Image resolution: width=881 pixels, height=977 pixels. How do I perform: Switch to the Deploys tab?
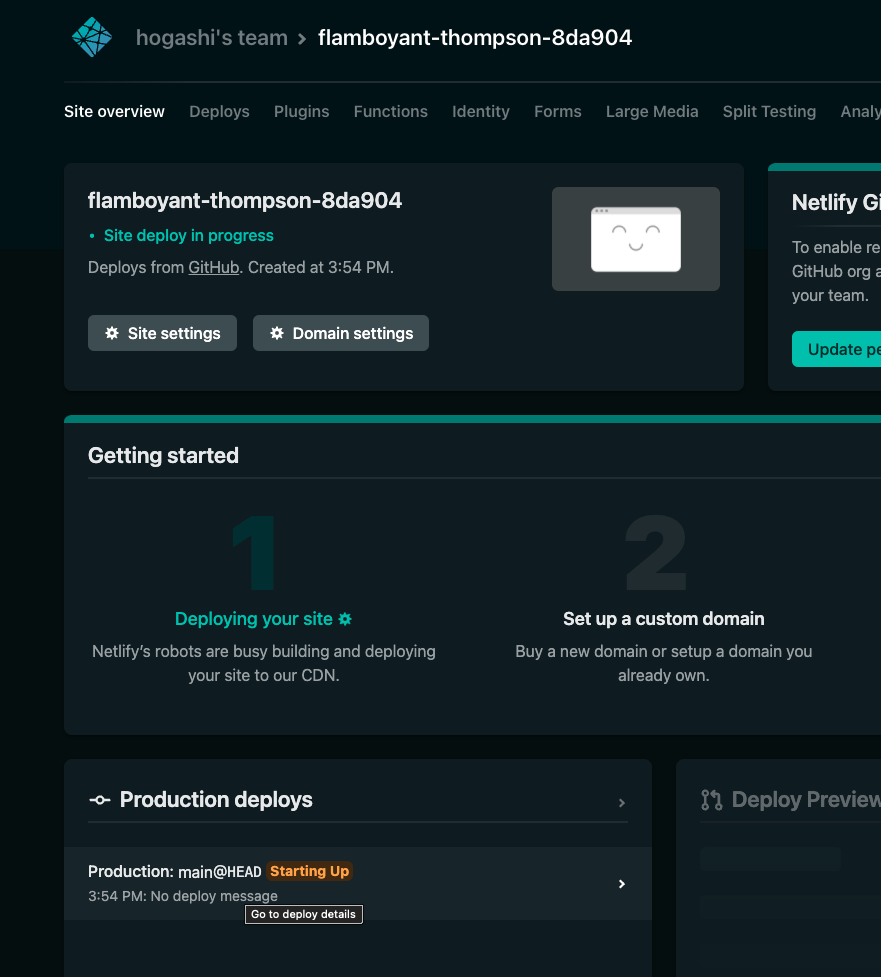(x=219, y=112)
